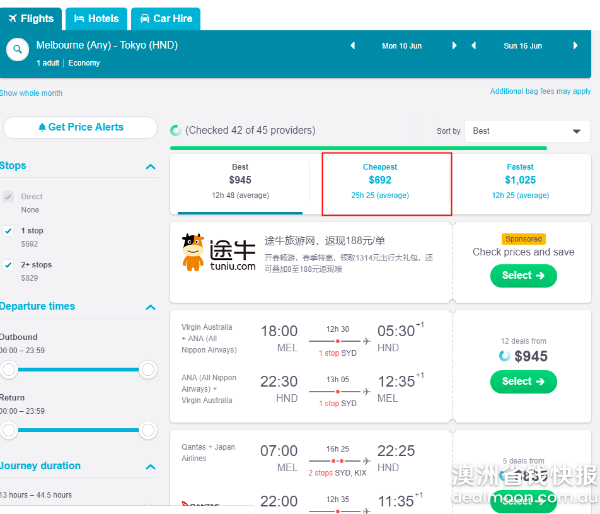The height and width of the screenshot is (514, 600).
Task: Go to previous outbound date arrow
Action: tap(353, 46)
